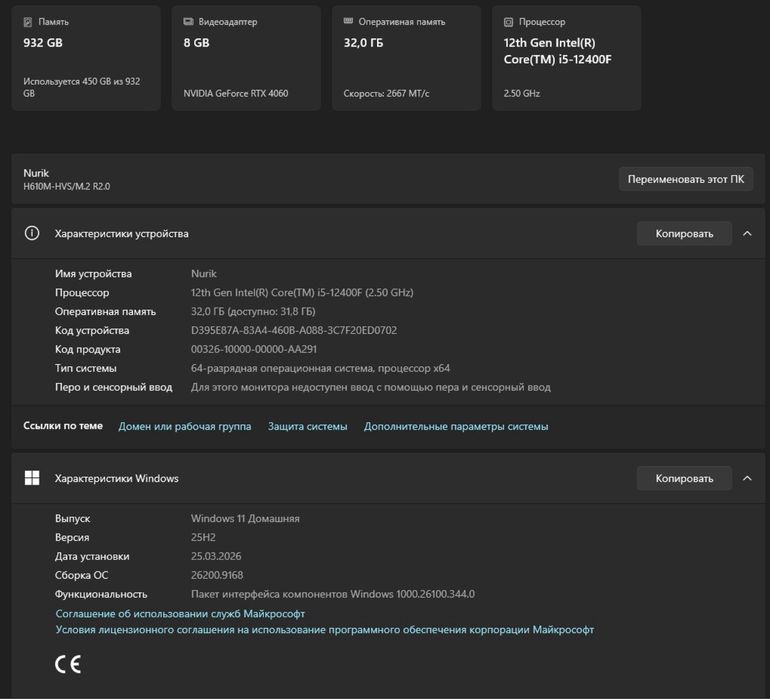Collapse the Характеристики Windows section chevron
The width and height of the screenshot is (770, 699).
[747, 478]
